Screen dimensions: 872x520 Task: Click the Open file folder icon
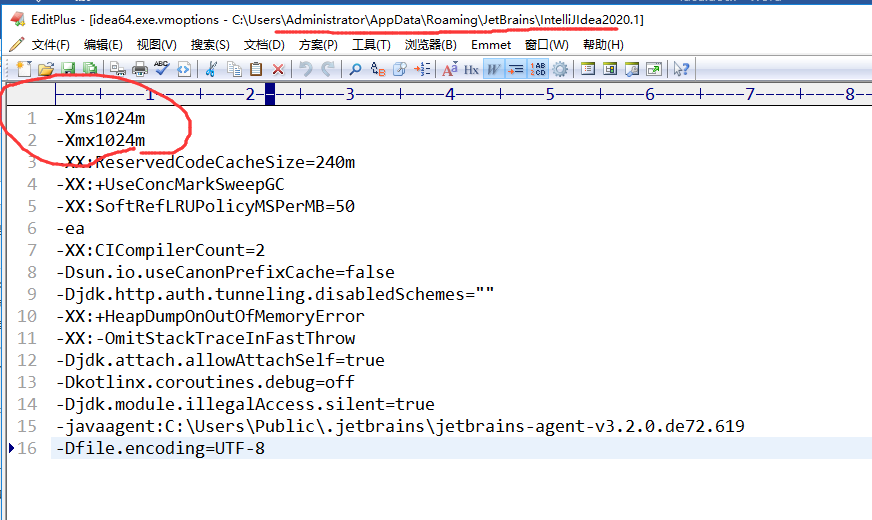46,69
